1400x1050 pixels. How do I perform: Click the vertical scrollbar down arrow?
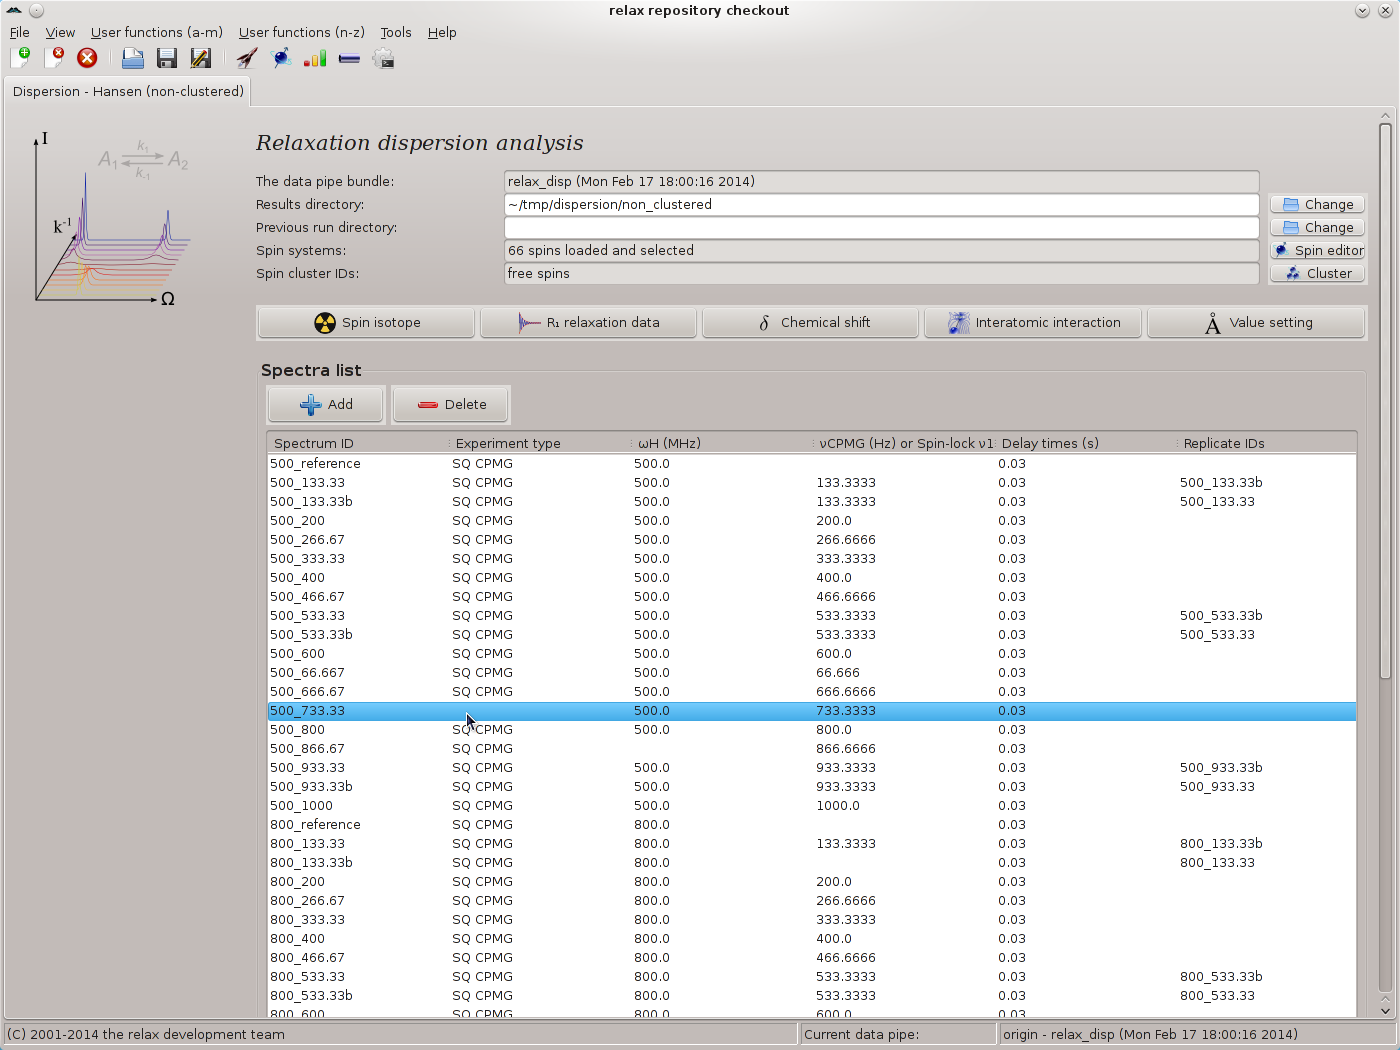1385,1010
